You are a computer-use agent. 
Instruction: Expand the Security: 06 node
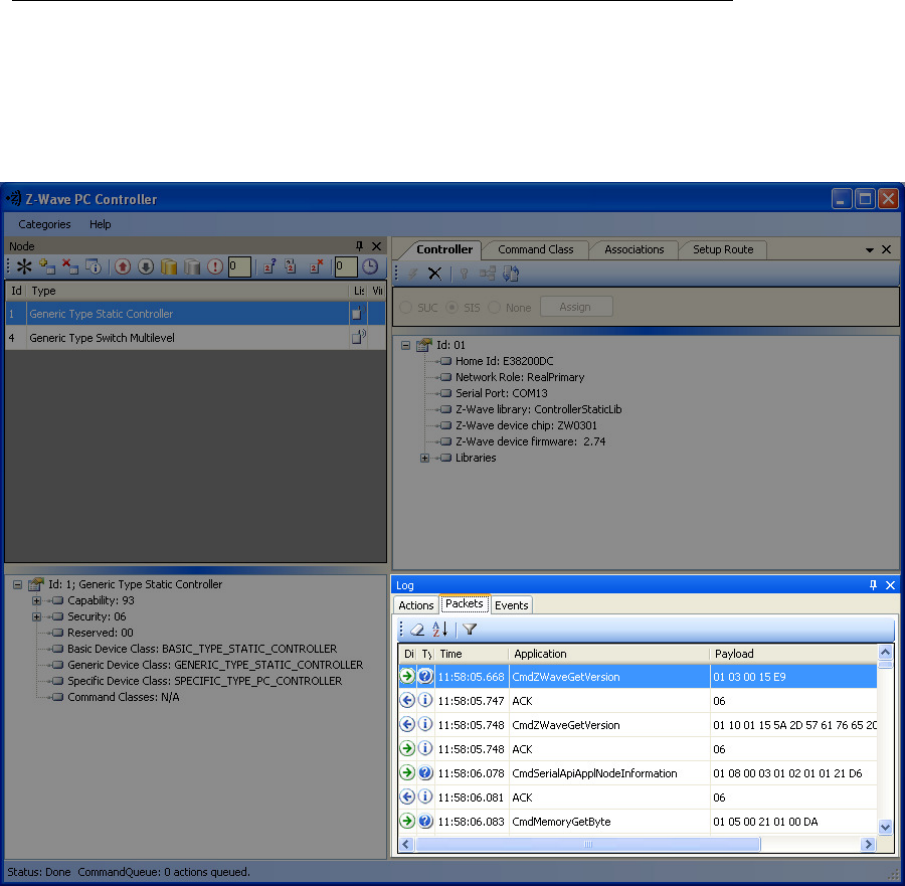(x=36, y=617)
